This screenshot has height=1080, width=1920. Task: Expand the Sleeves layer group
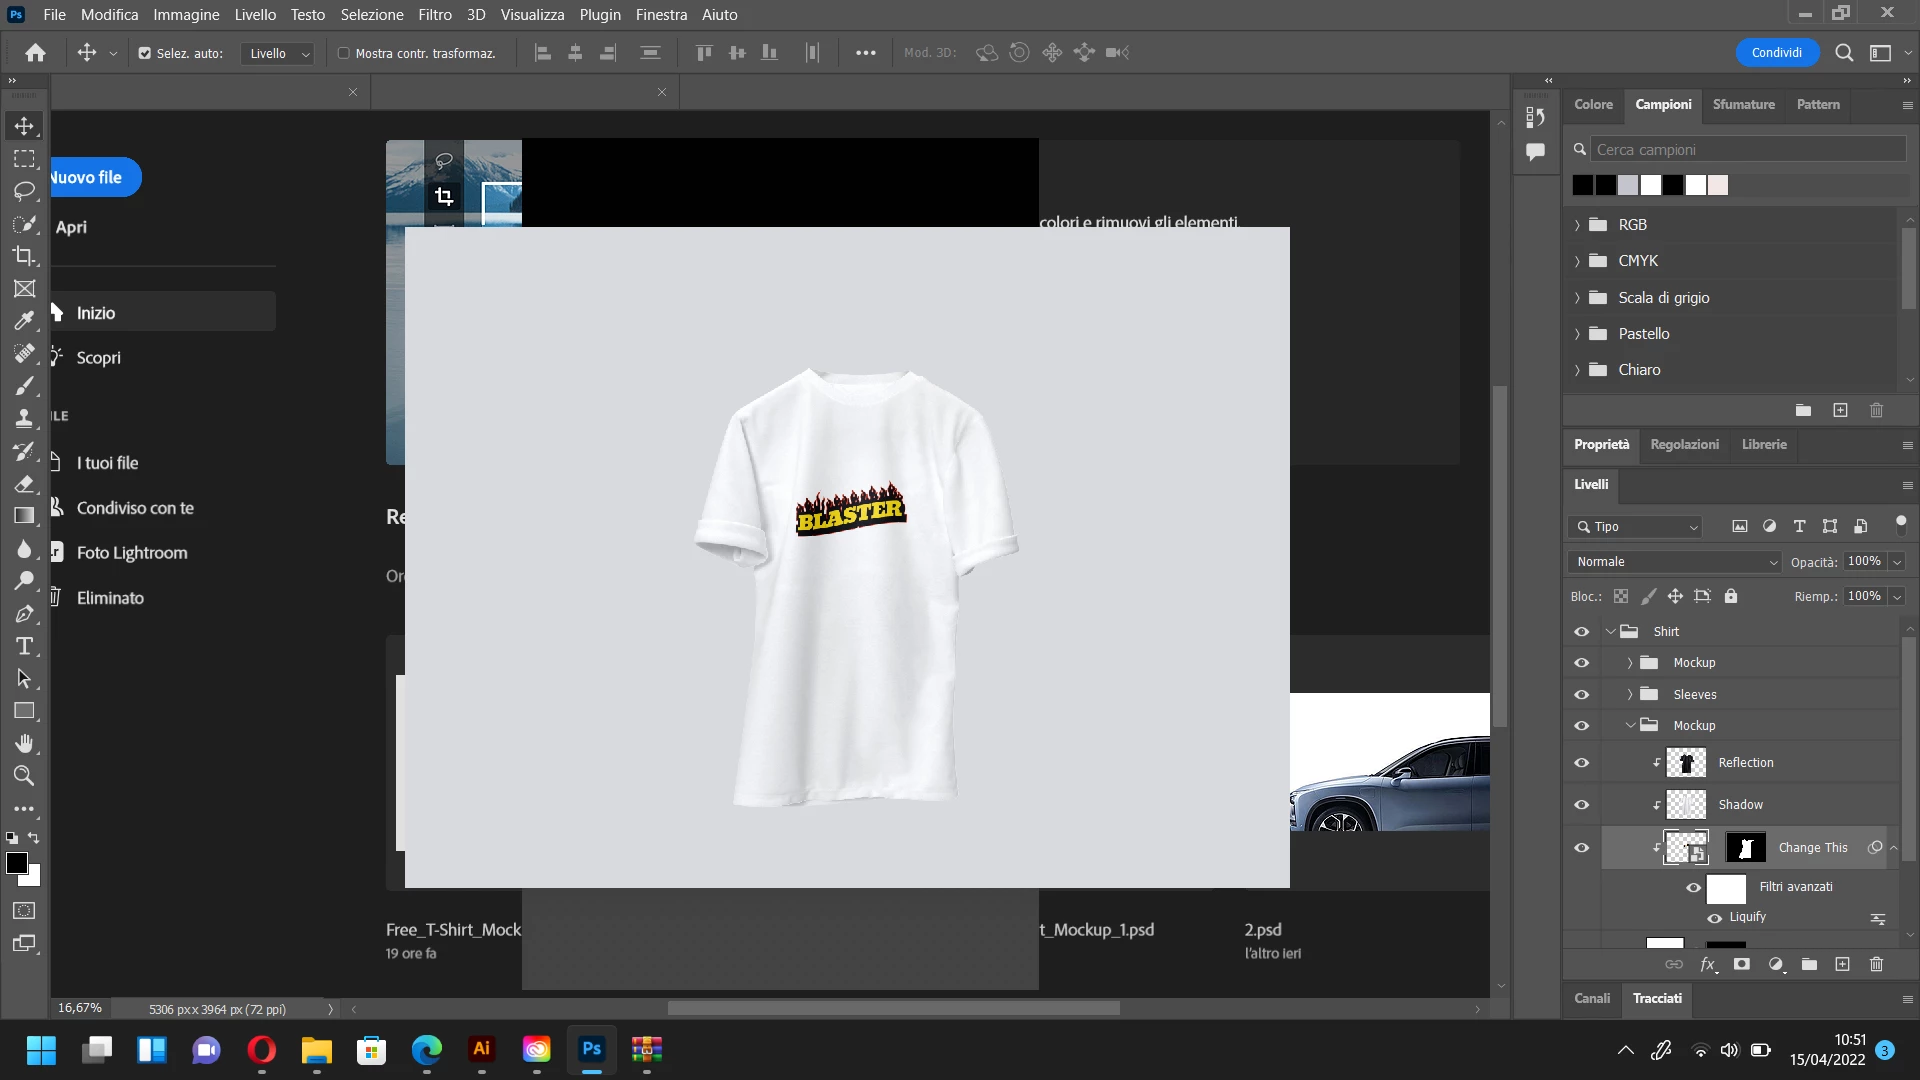click(x=1630, y=694)
